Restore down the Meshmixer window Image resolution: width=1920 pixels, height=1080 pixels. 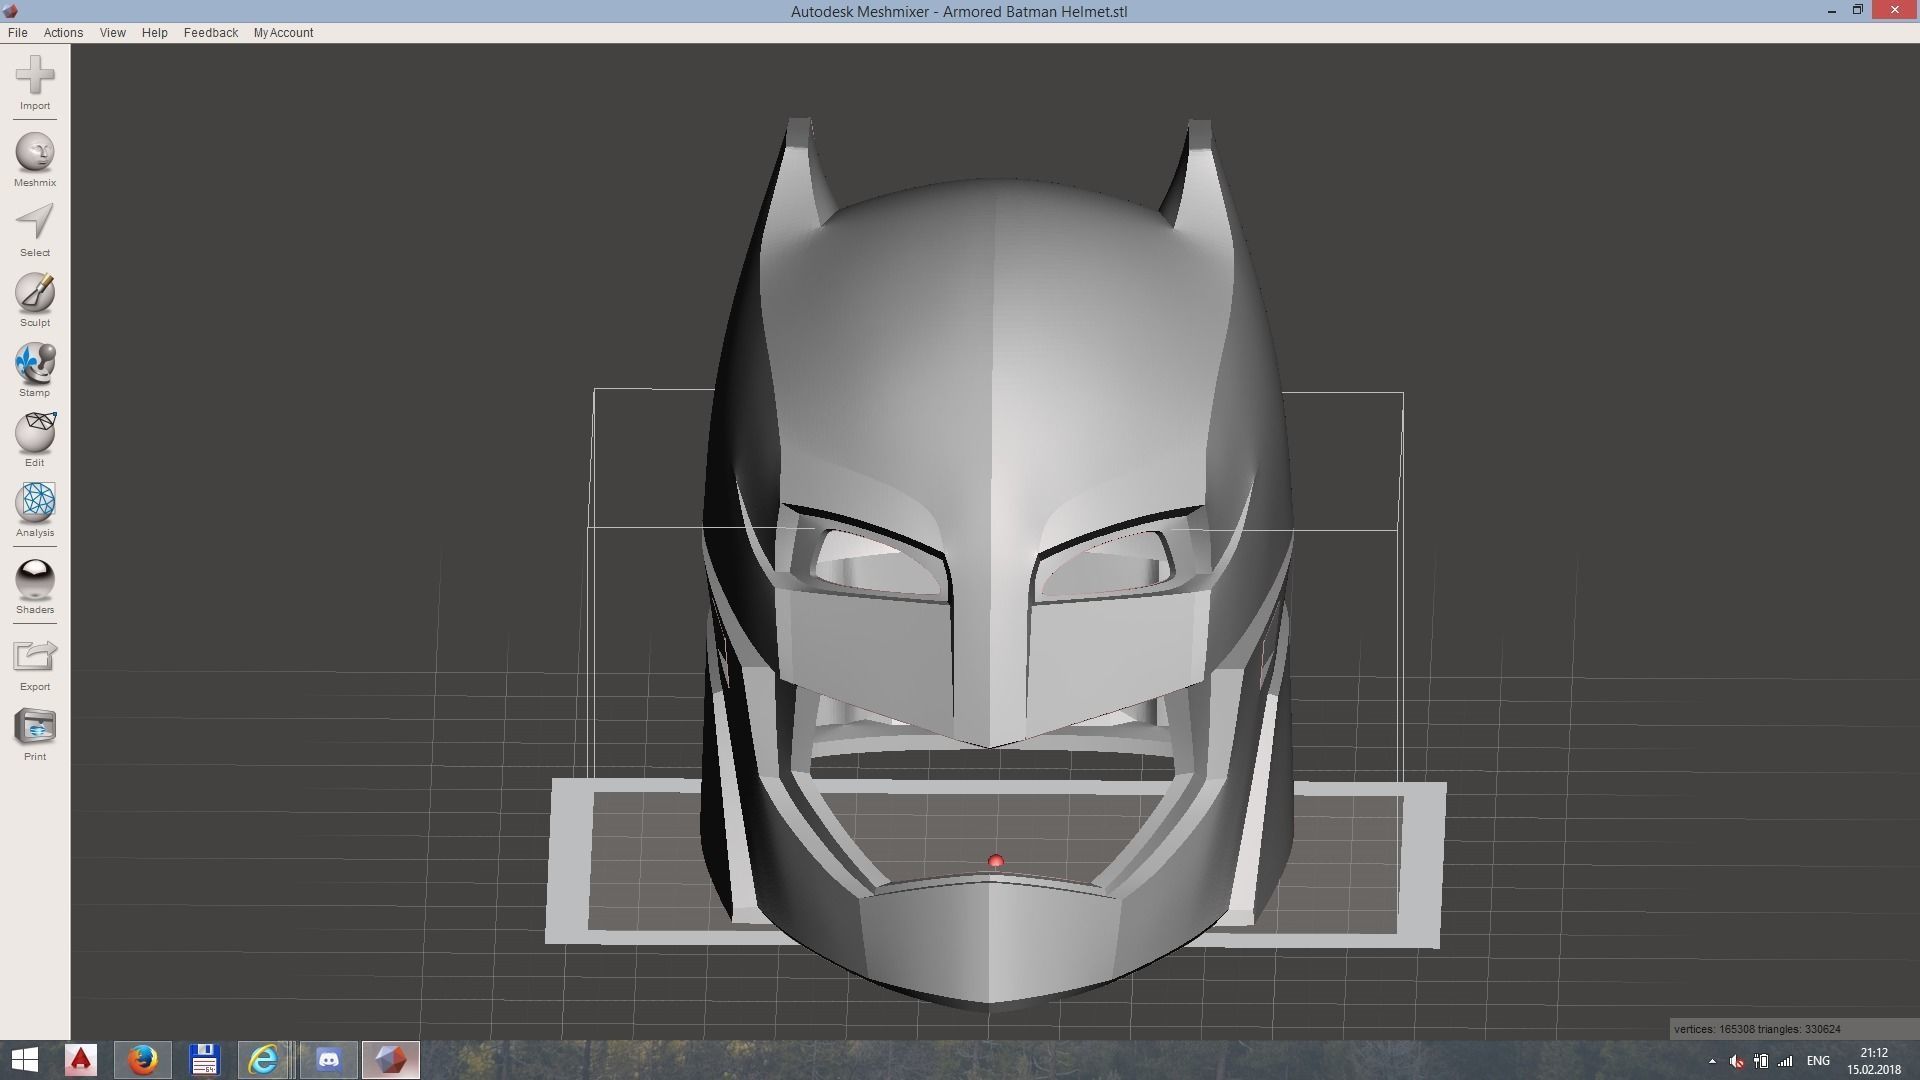[x=1858, y=11]
